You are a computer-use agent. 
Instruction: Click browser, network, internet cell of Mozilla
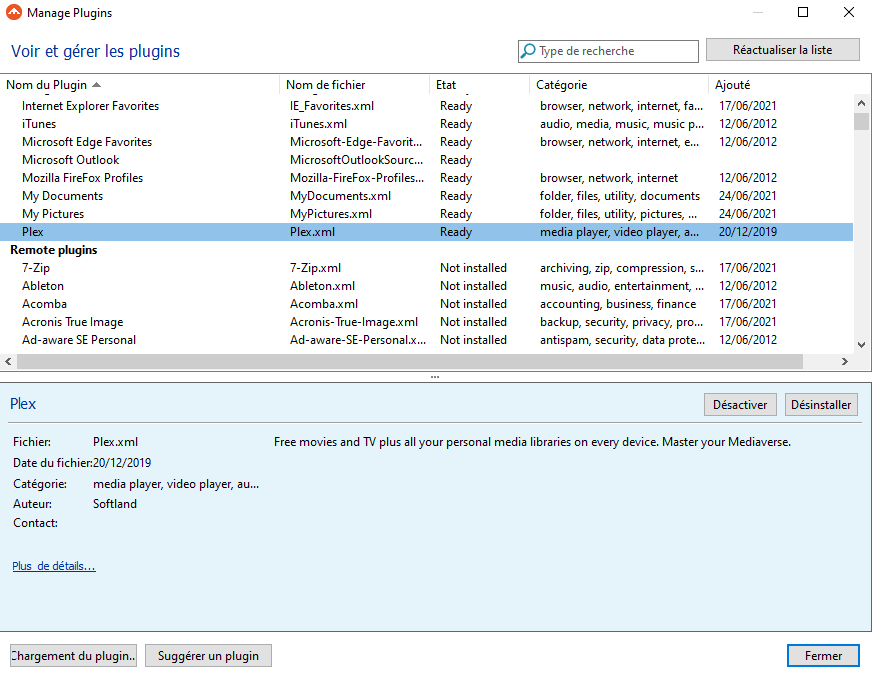click(609, 178)
